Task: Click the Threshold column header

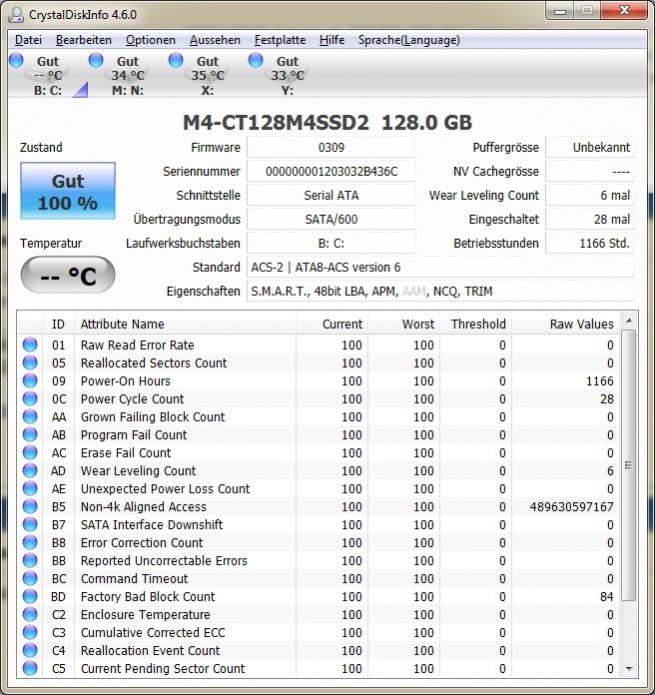Action: (x=476, y=324)
